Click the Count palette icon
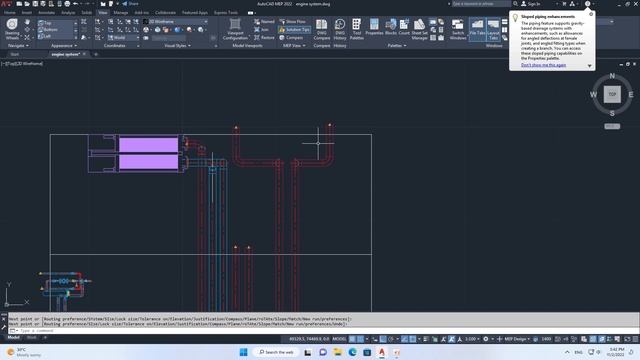 pyautogui.click(x=404, y=27)
